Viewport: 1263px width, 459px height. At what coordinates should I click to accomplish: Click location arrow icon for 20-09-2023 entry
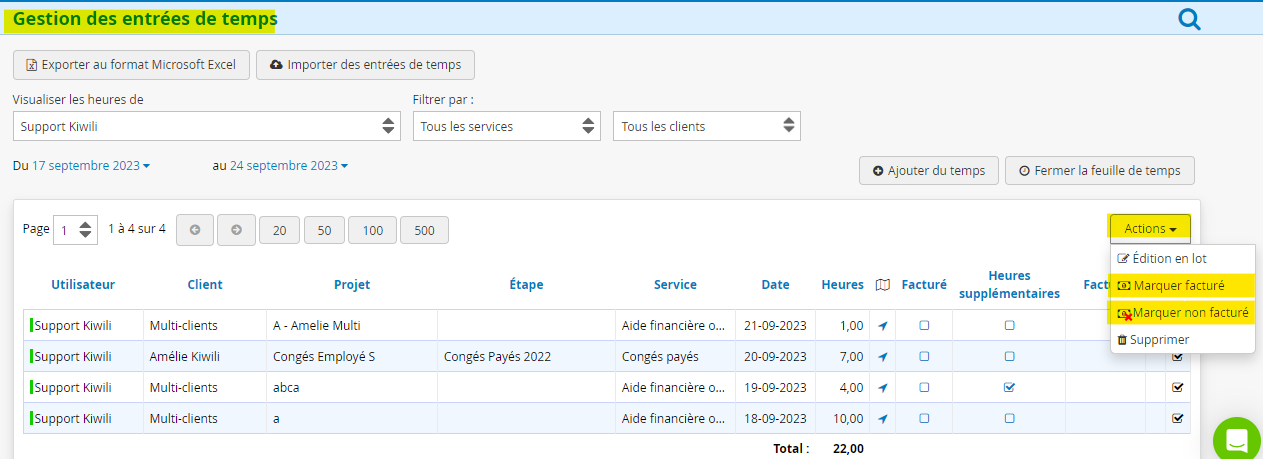point(882,356)
